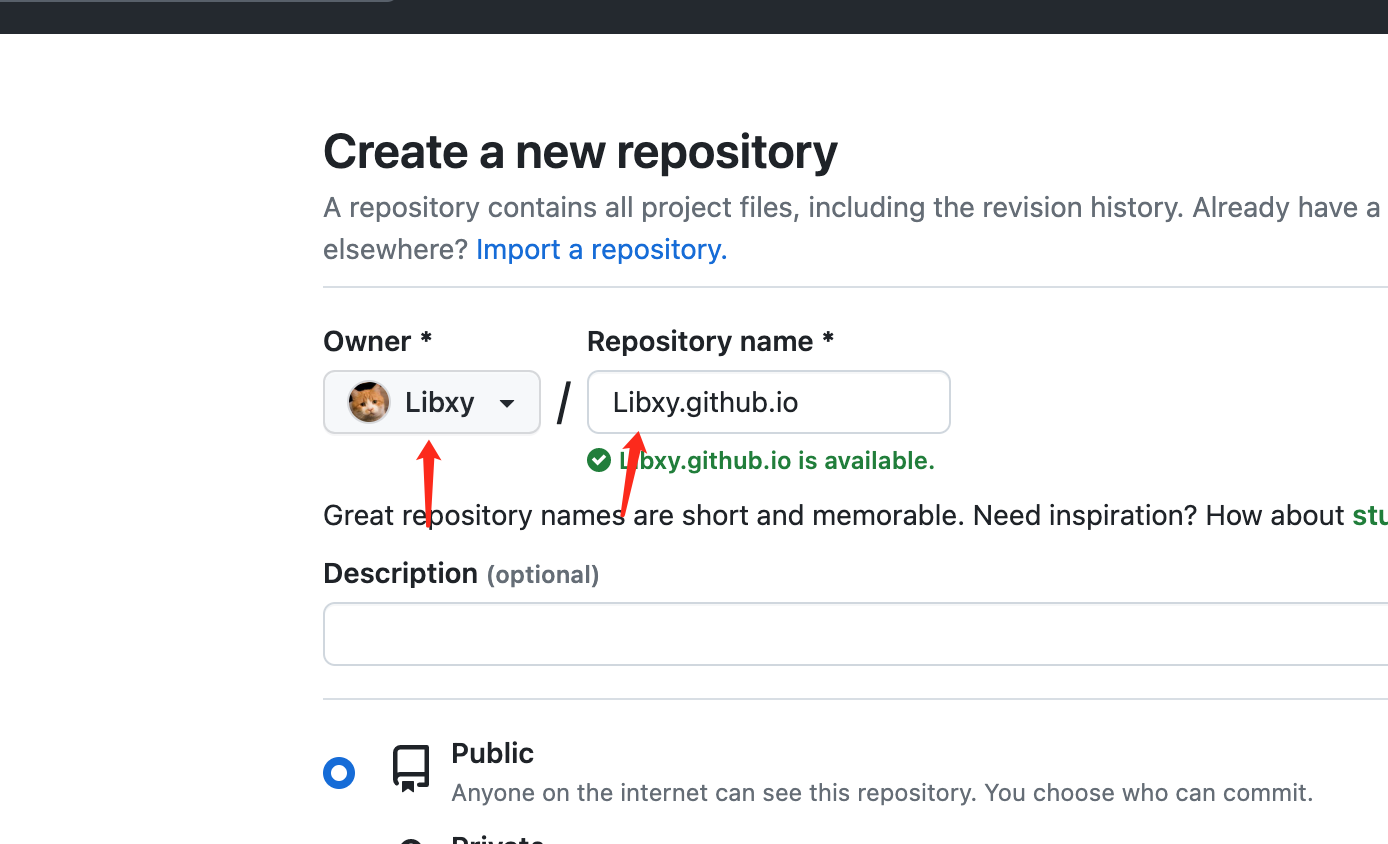Image resolution: width=1388 pixels, height=844 pixels.
Task: Expand the Owner dropdown caret arrow
Action: [x=507, y=404]
